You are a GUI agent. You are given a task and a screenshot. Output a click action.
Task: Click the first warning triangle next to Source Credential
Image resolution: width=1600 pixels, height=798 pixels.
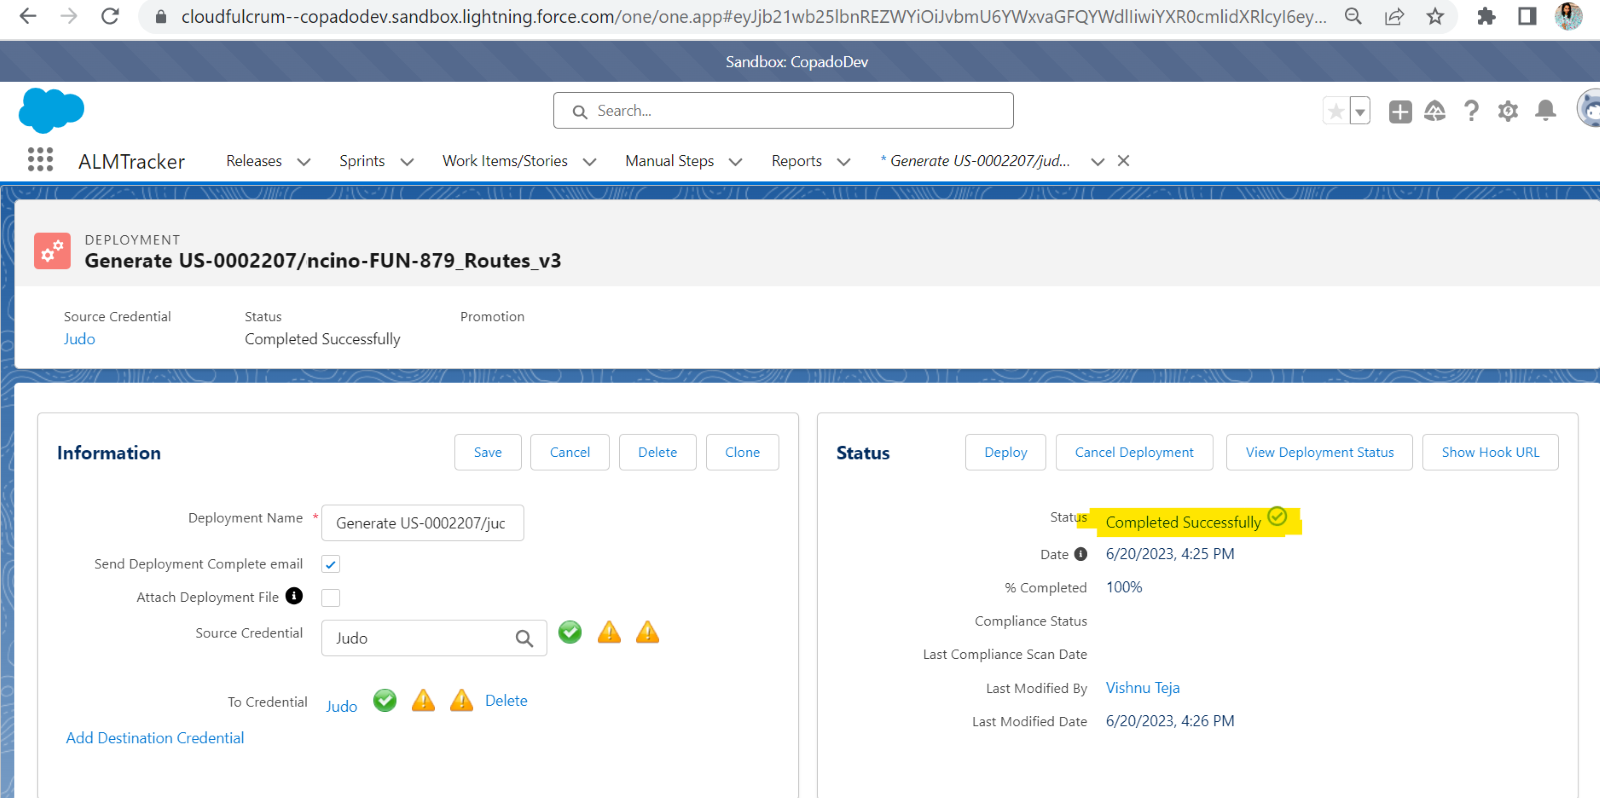click(609, 632)
